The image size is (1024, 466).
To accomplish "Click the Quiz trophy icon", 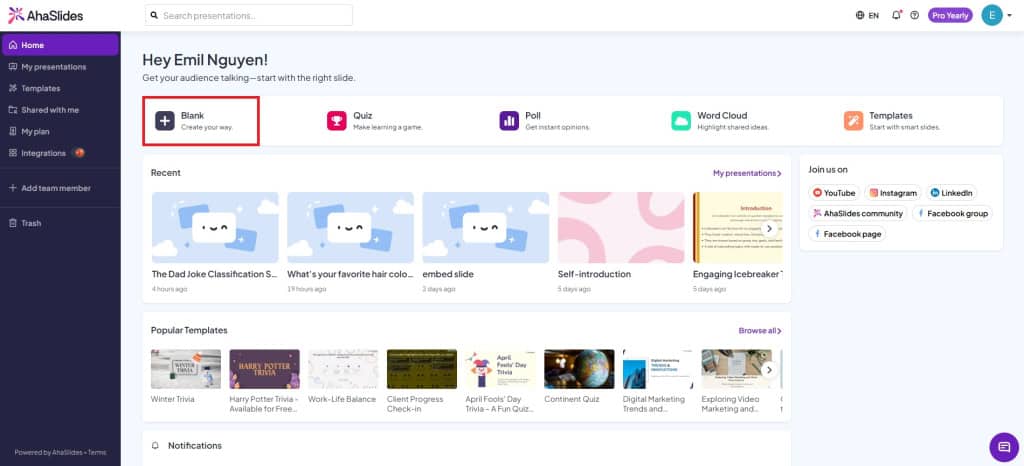I will tap(336, 121).
